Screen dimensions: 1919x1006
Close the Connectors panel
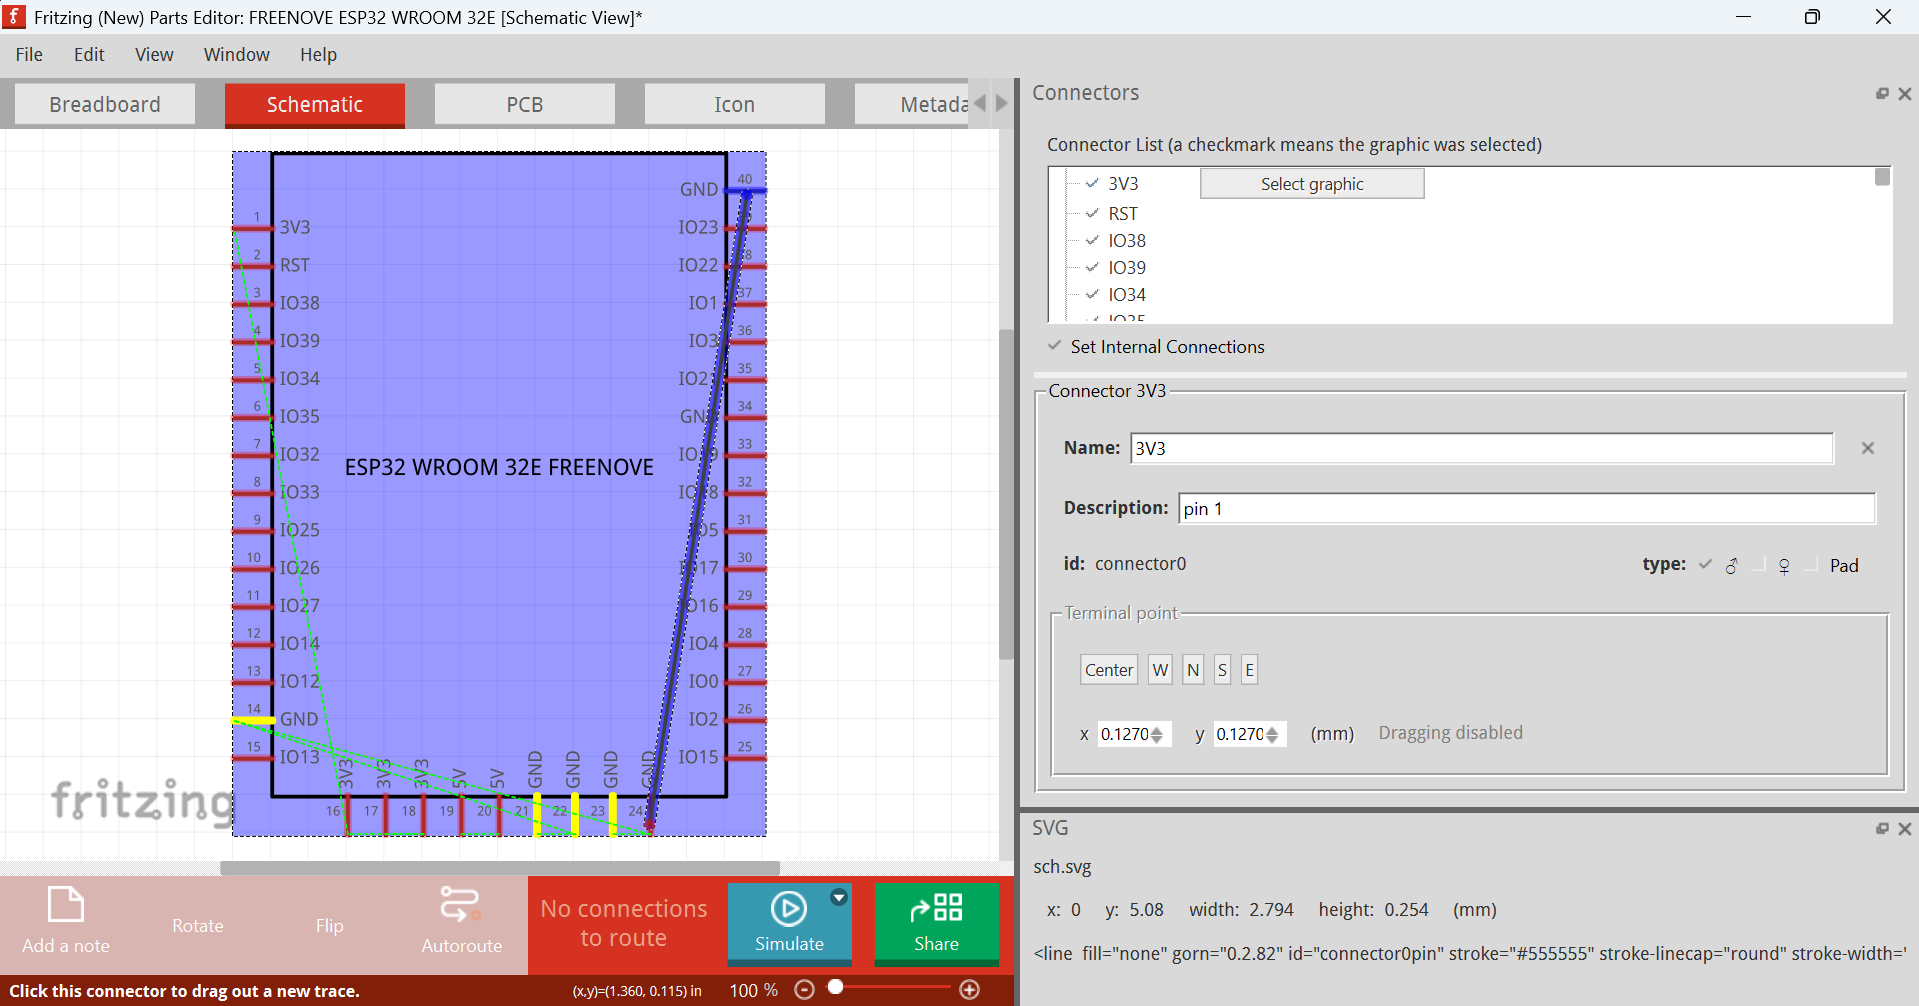click(1905, 93)
